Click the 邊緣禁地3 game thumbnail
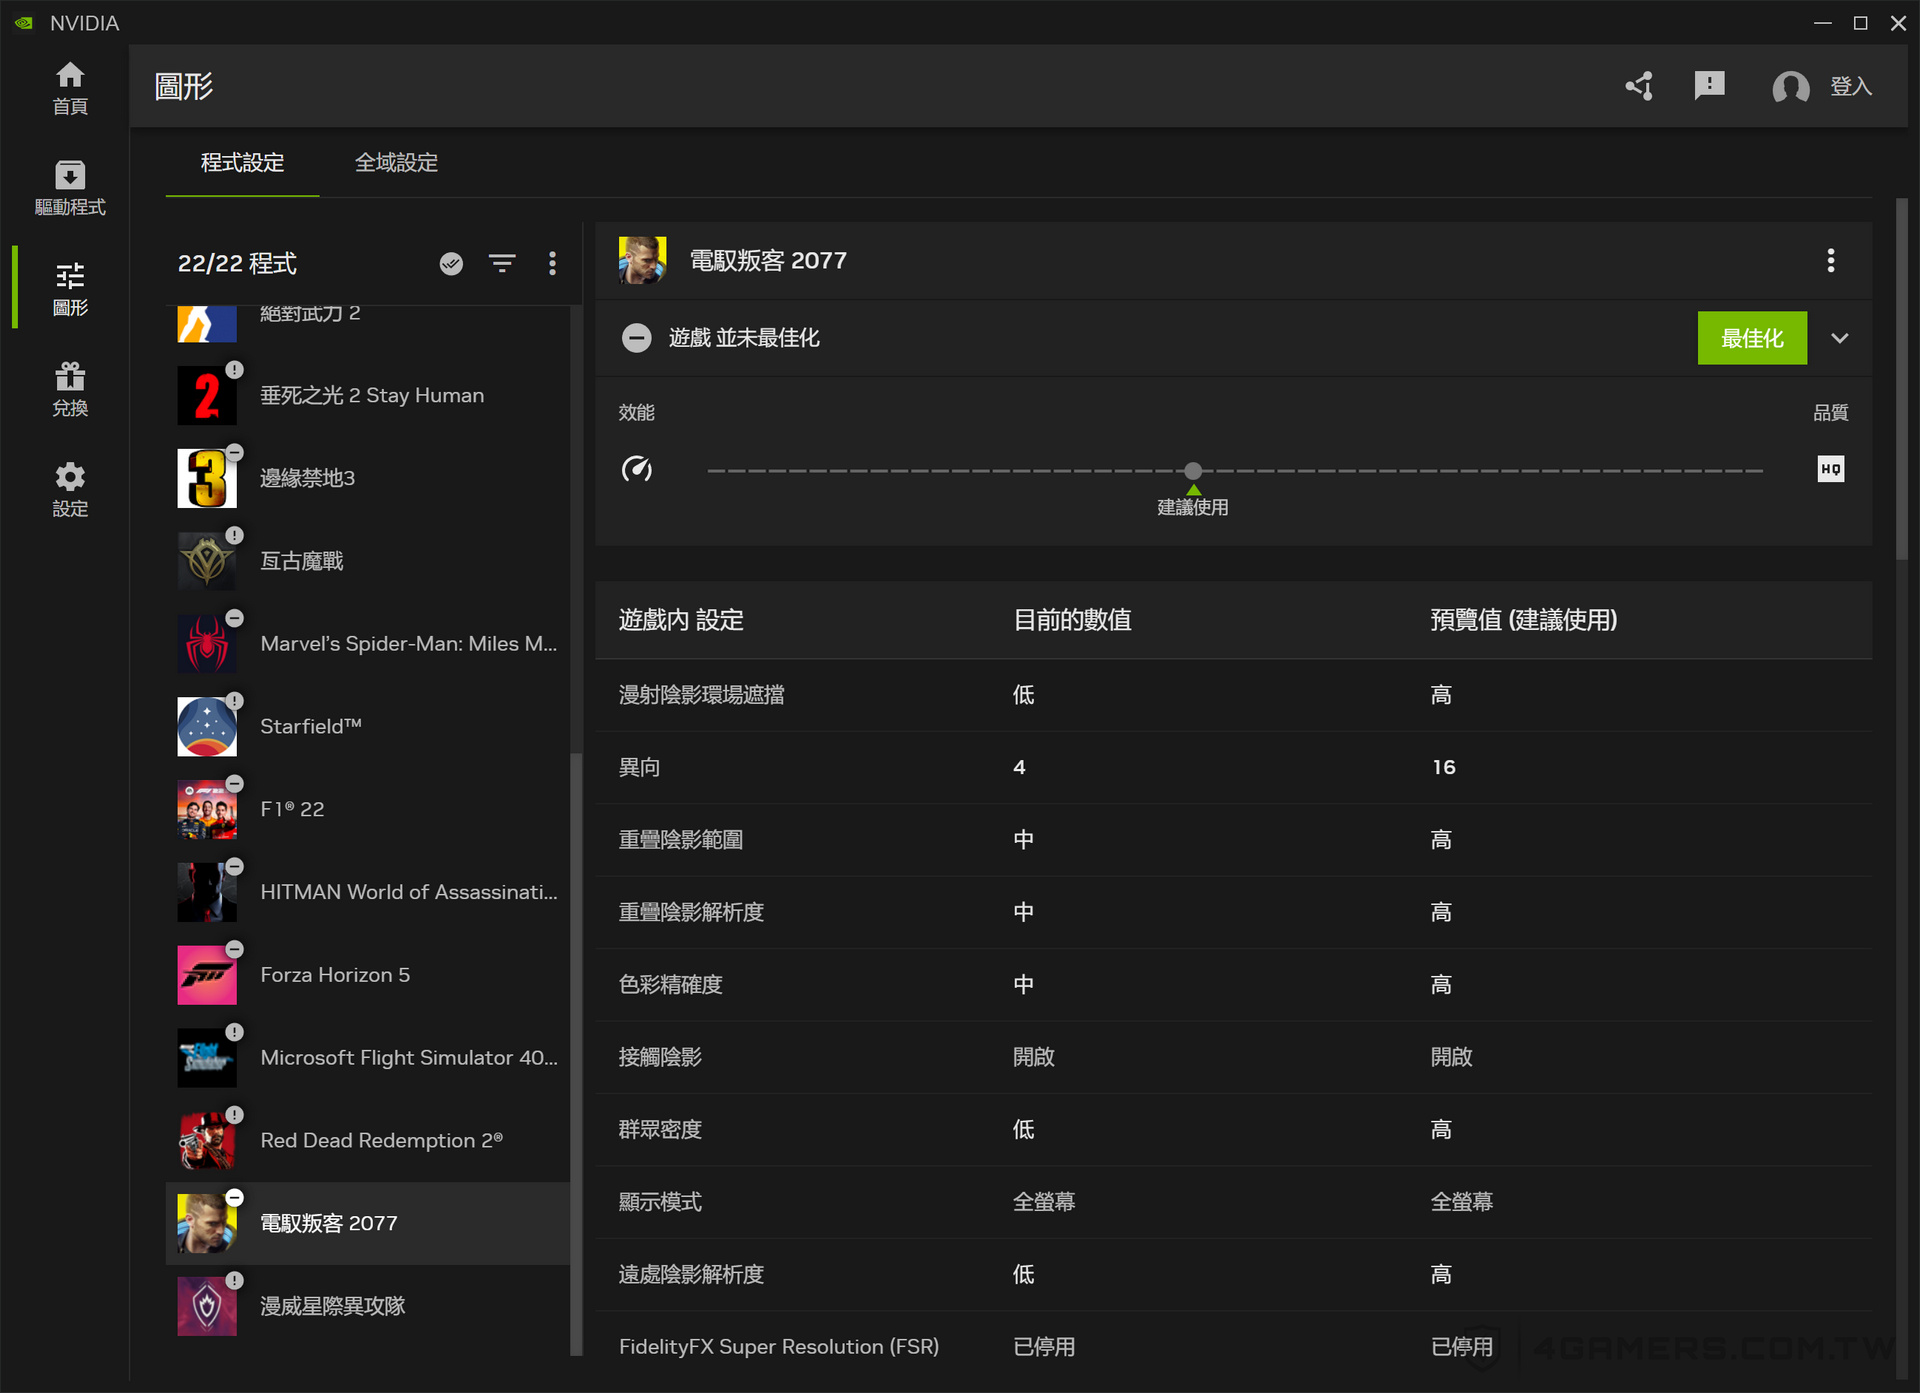 click(x=207, y=479)
